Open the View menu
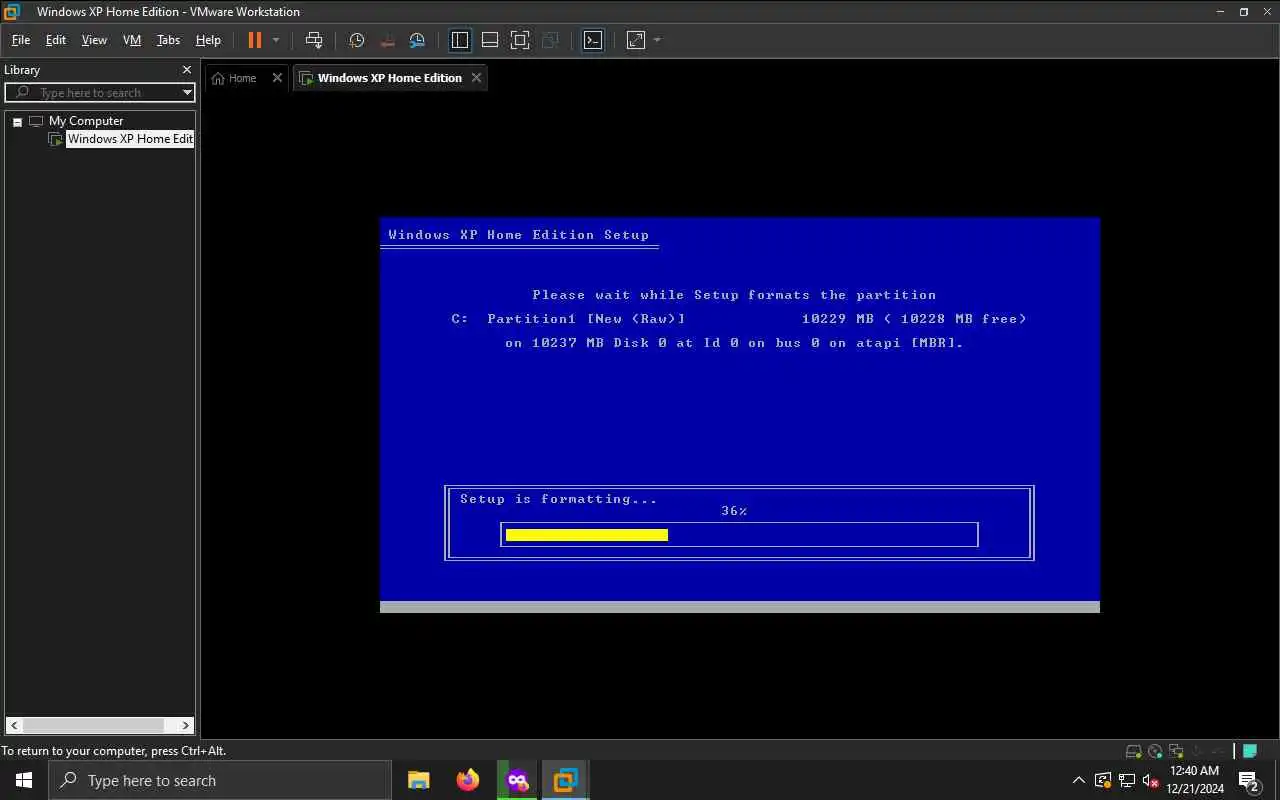 94,40
